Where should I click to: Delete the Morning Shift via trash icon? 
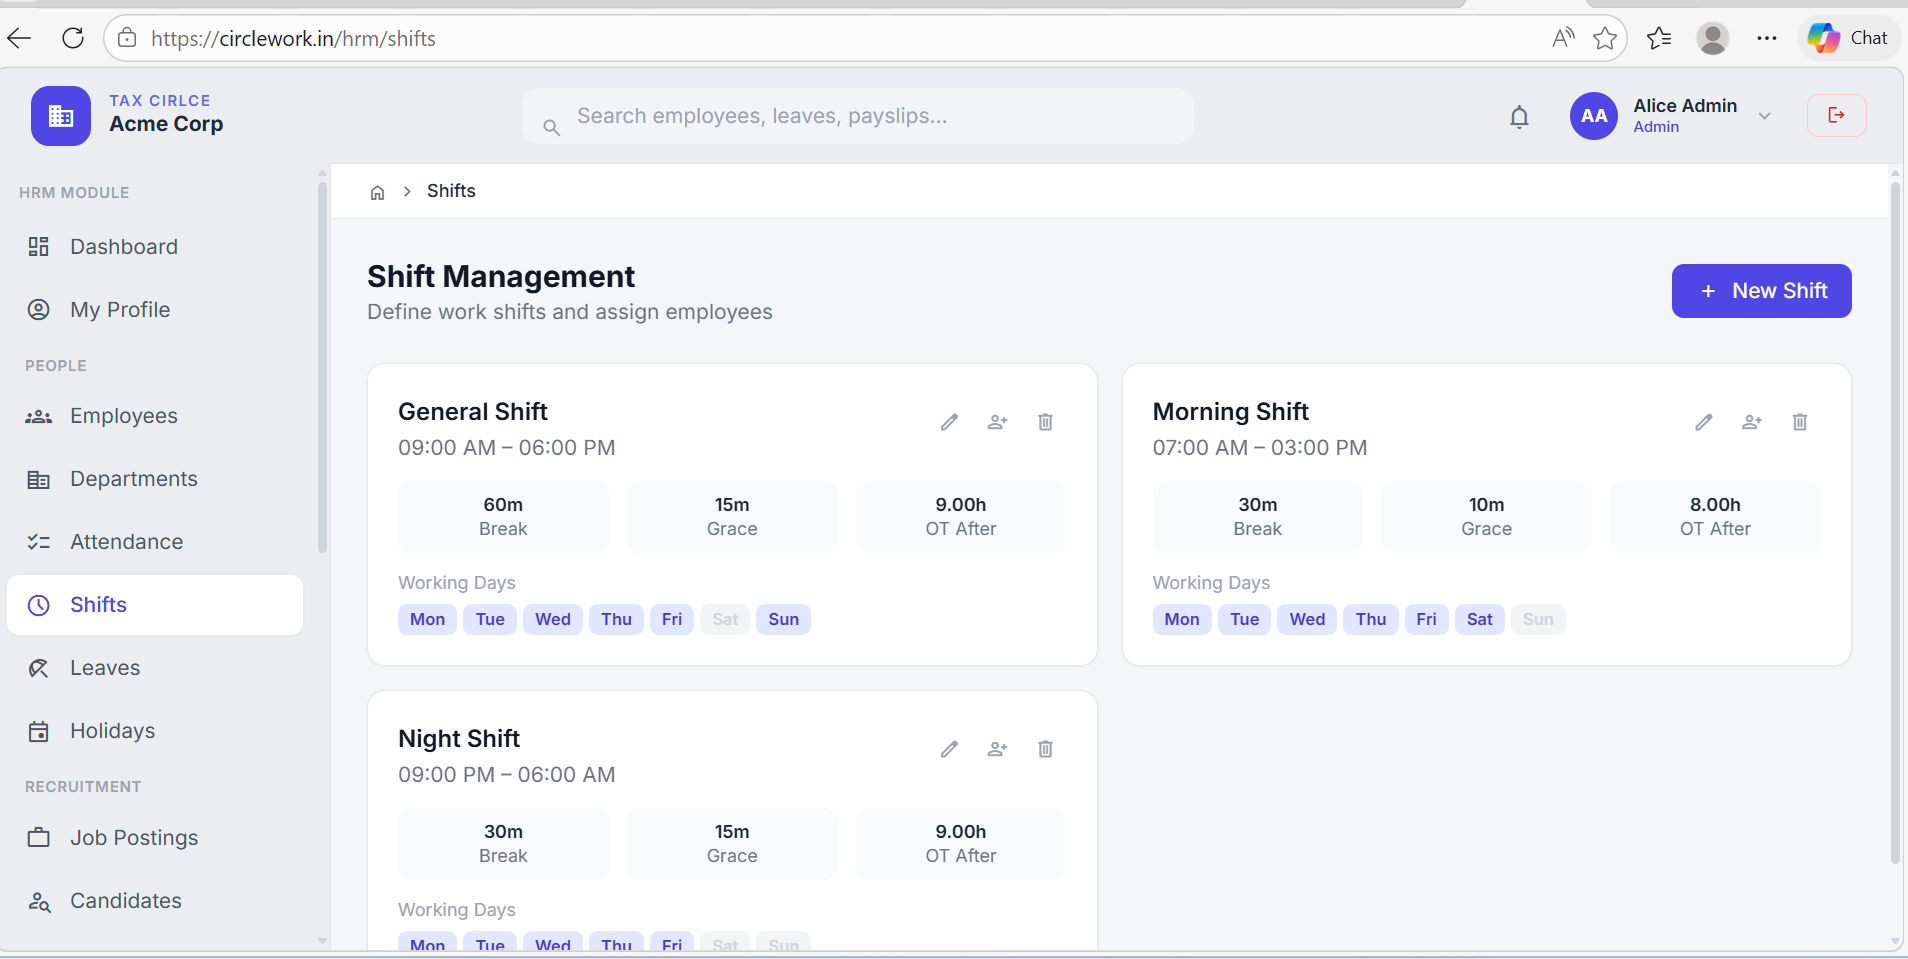pyautogui.click(x=1799, y=422)
